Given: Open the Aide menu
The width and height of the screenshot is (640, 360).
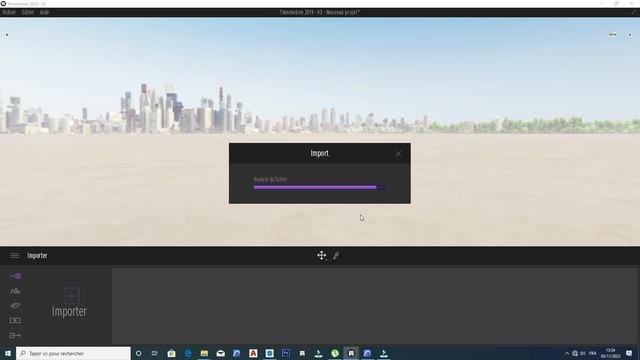Looking at the screenshot, I should 44,12.
